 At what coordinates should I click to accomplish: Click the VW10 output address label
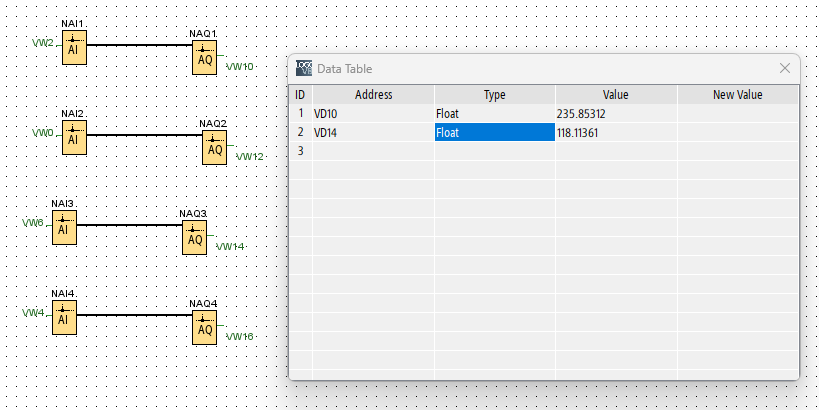240,67
